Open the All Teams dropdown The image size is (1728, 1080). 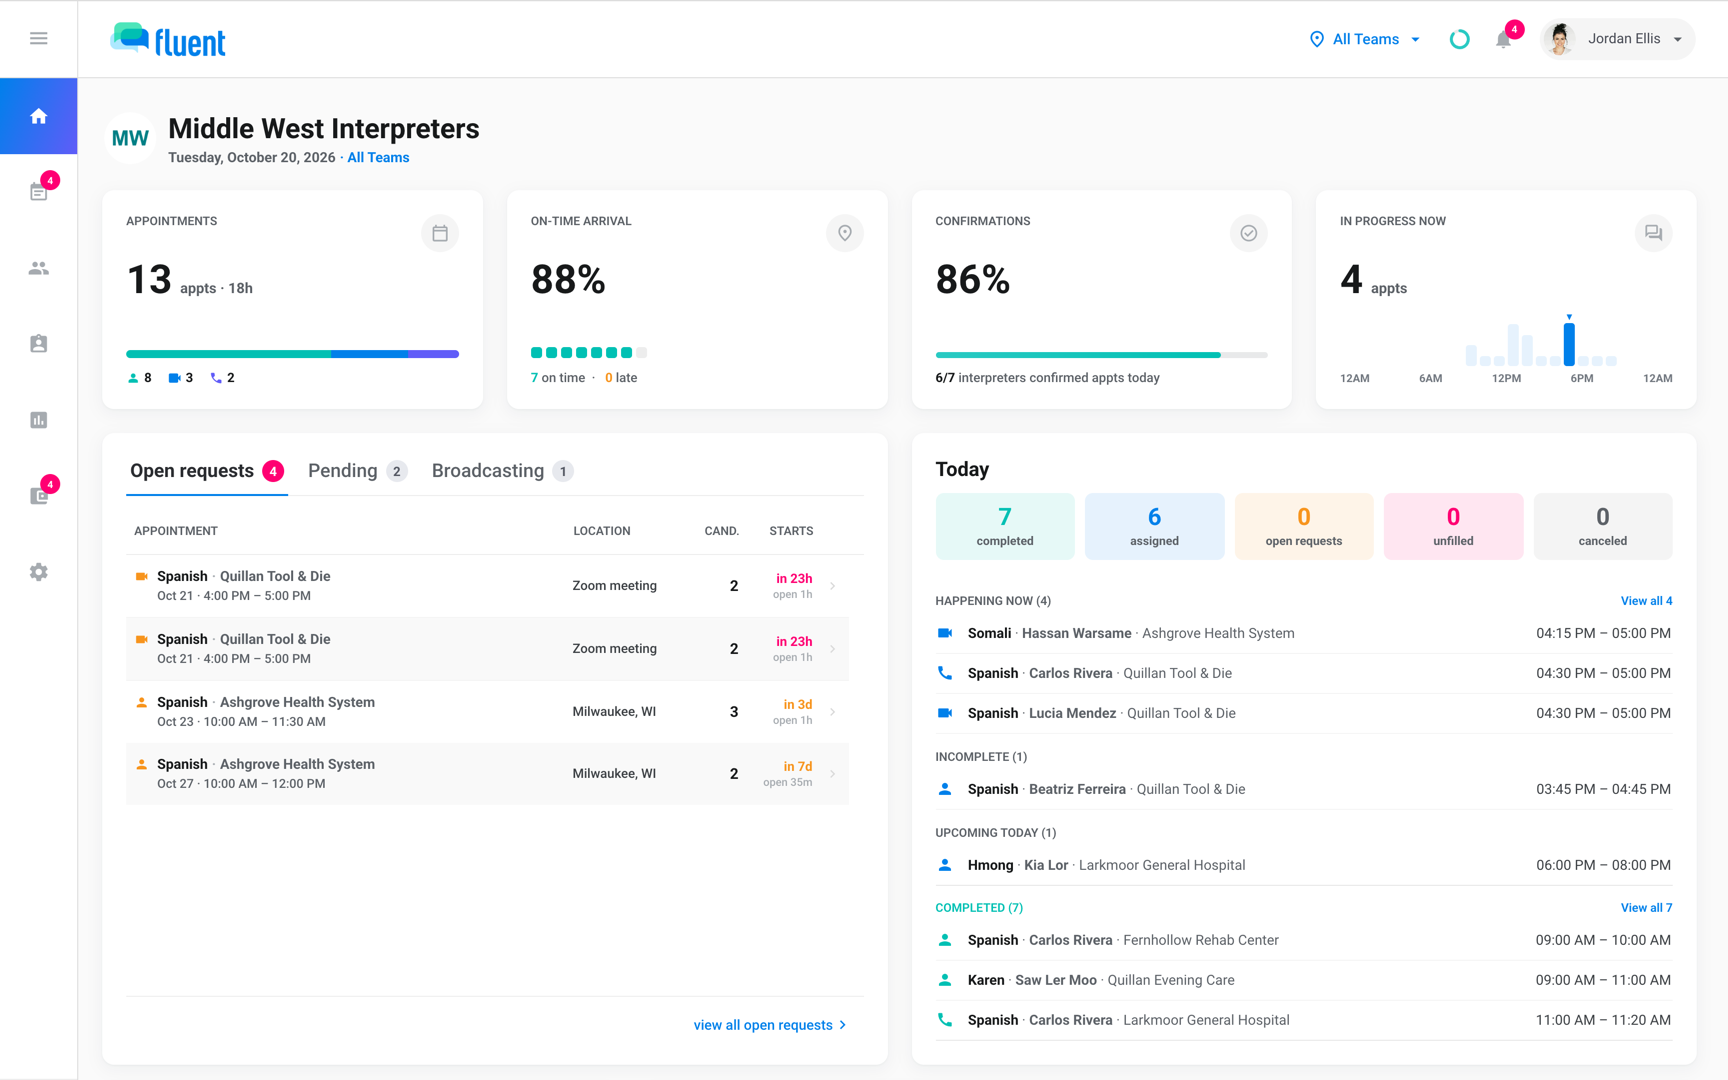coord(1365,39)
